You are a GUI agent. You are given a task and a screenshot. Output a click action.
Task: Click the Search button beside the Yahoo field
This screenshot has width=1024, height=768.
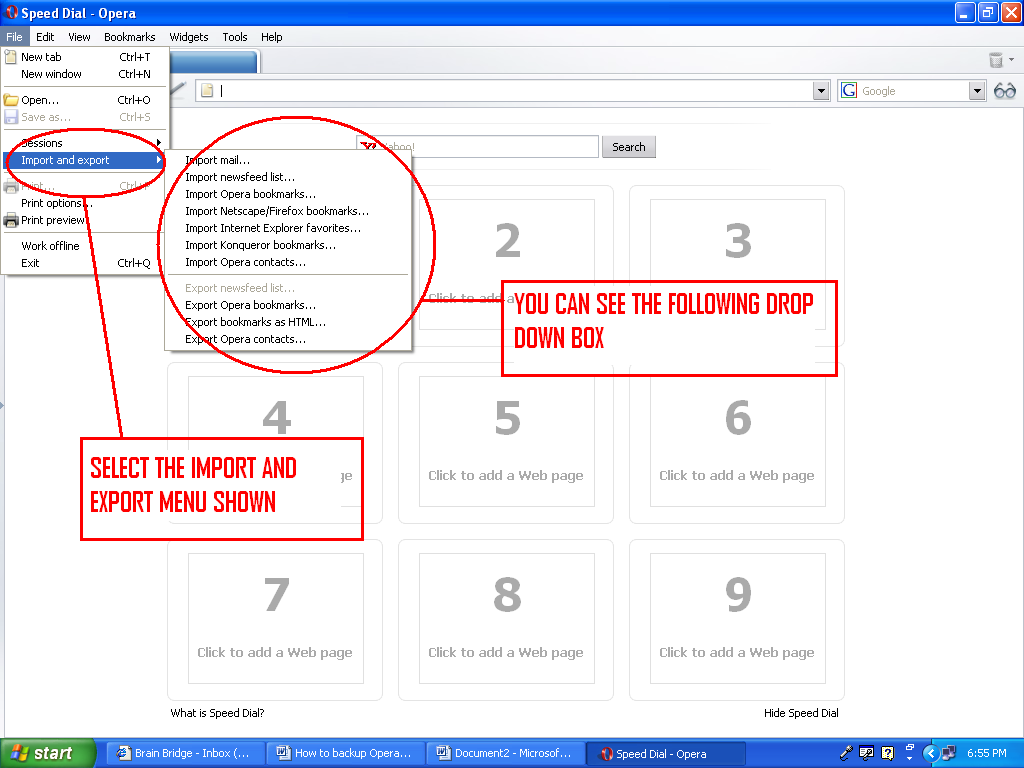(x=628, y=147)
